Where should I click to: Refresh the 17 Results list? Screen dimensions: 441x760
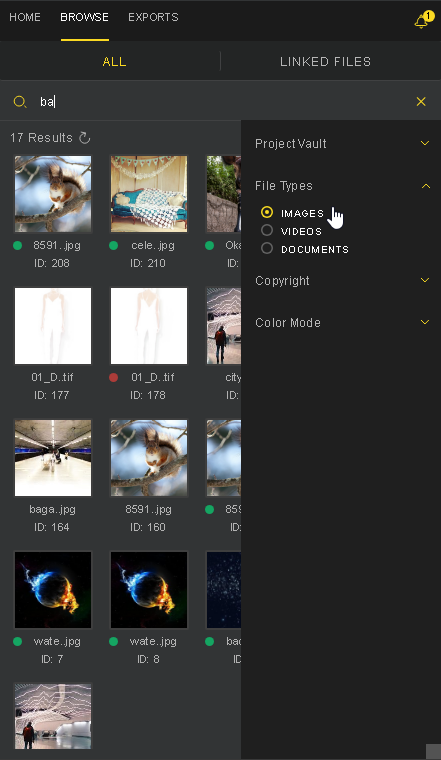click(85, 138)
